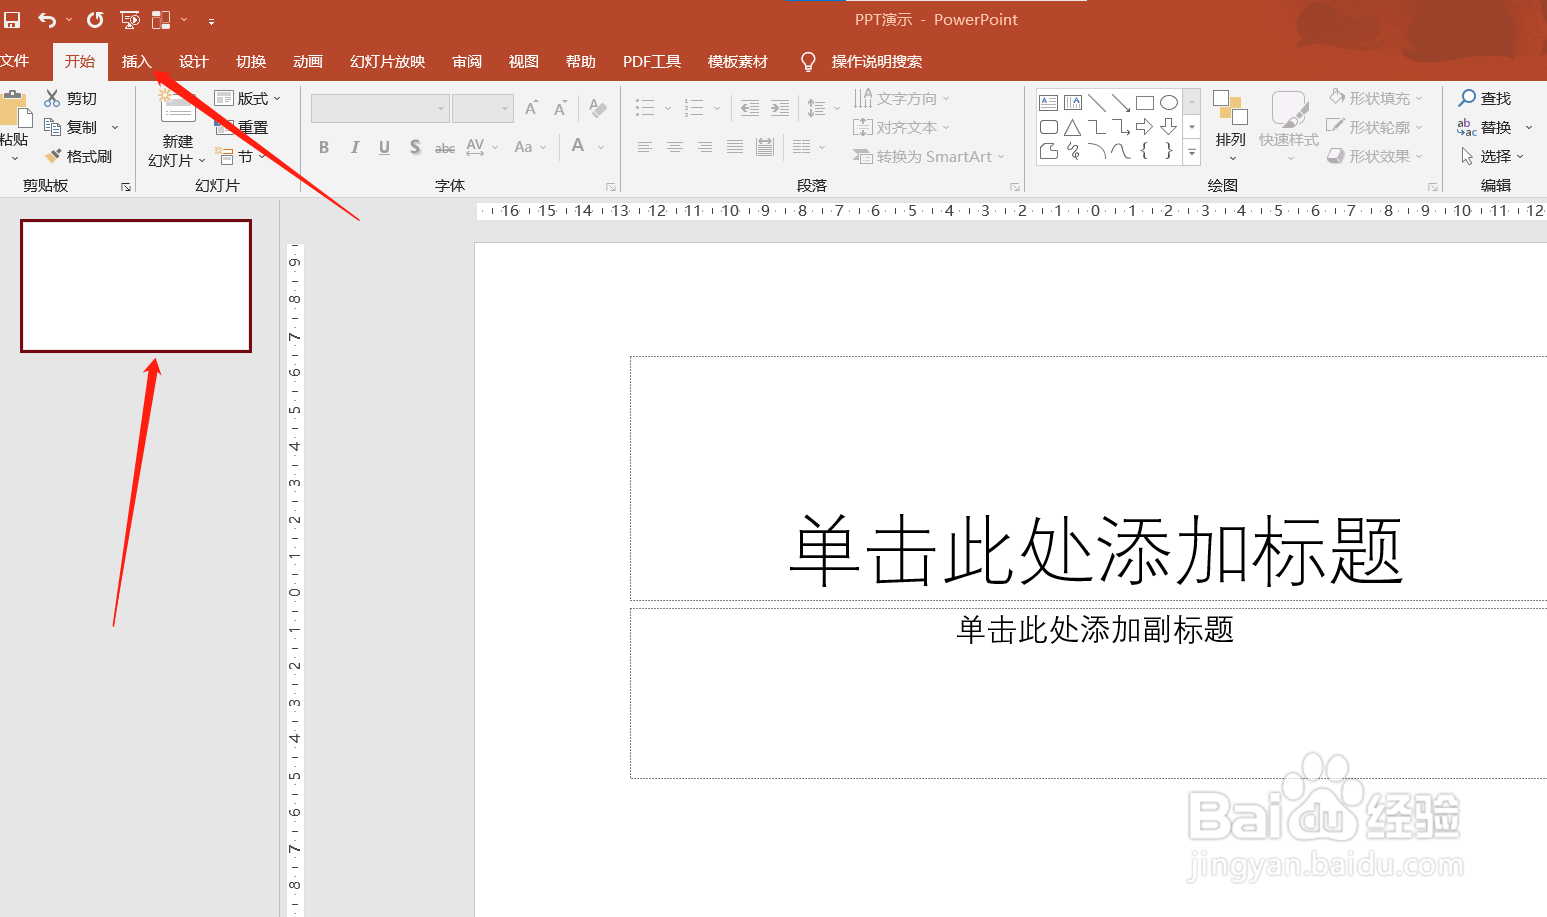Open the font name dropdown
The height and width of the screenshot is (917, 1547).
click(x=440, y=107)
